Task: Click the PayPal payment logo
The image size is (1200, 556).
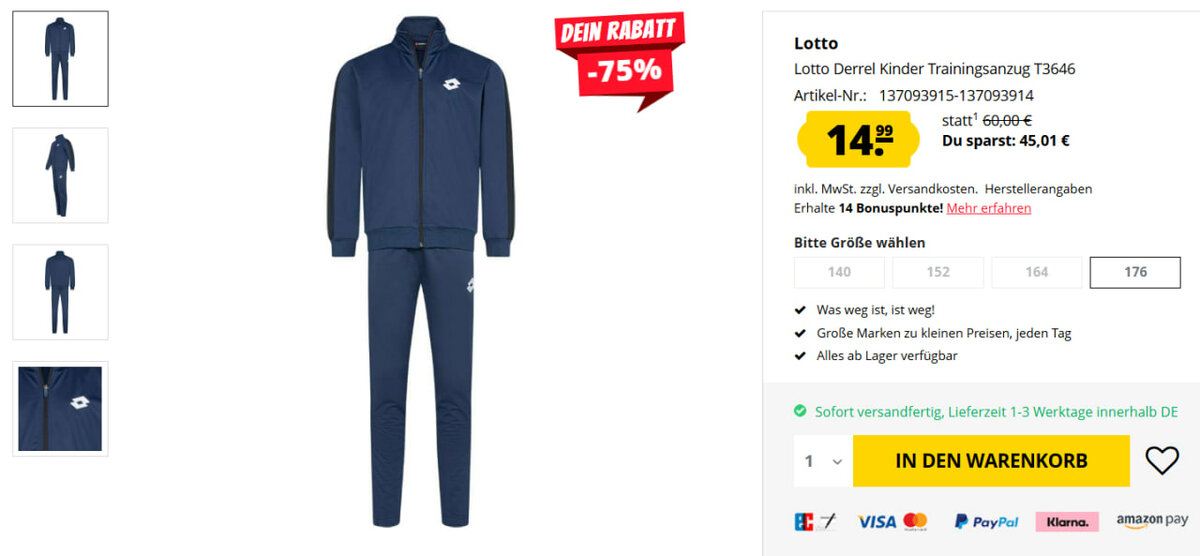Action: (986, 521)
